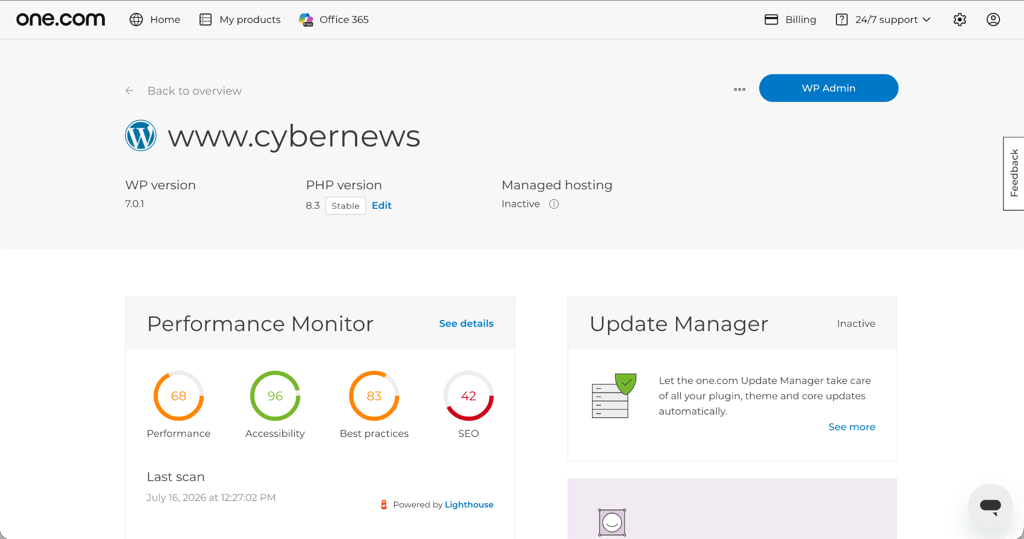
Task: Open Performance Monitor See details link
Action: (x=466, y=323)
